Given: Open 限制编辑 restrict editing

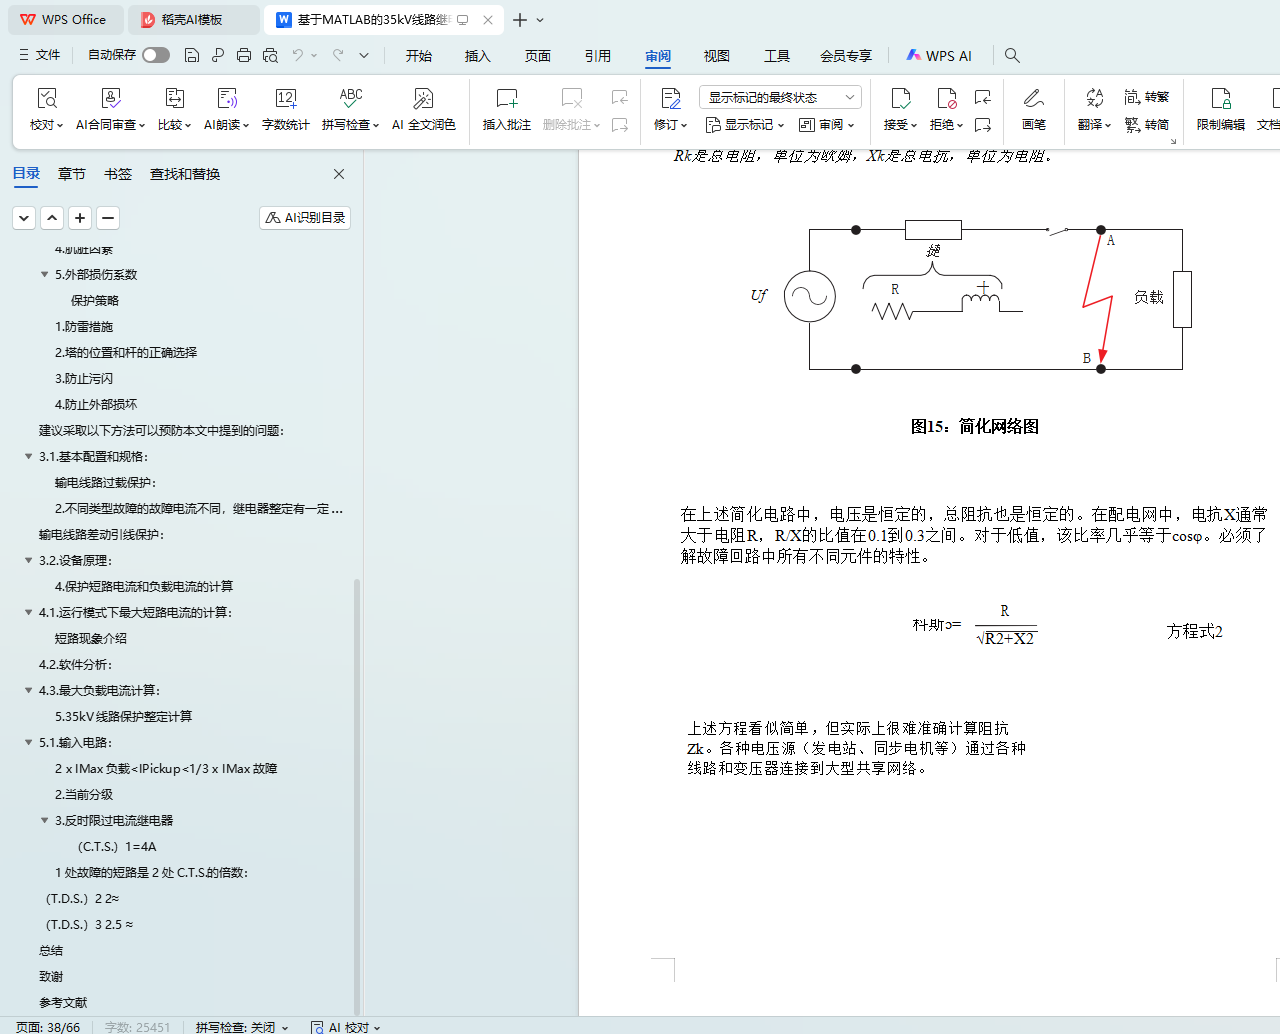Looking at the screenshot, I should click(1221, 110).
